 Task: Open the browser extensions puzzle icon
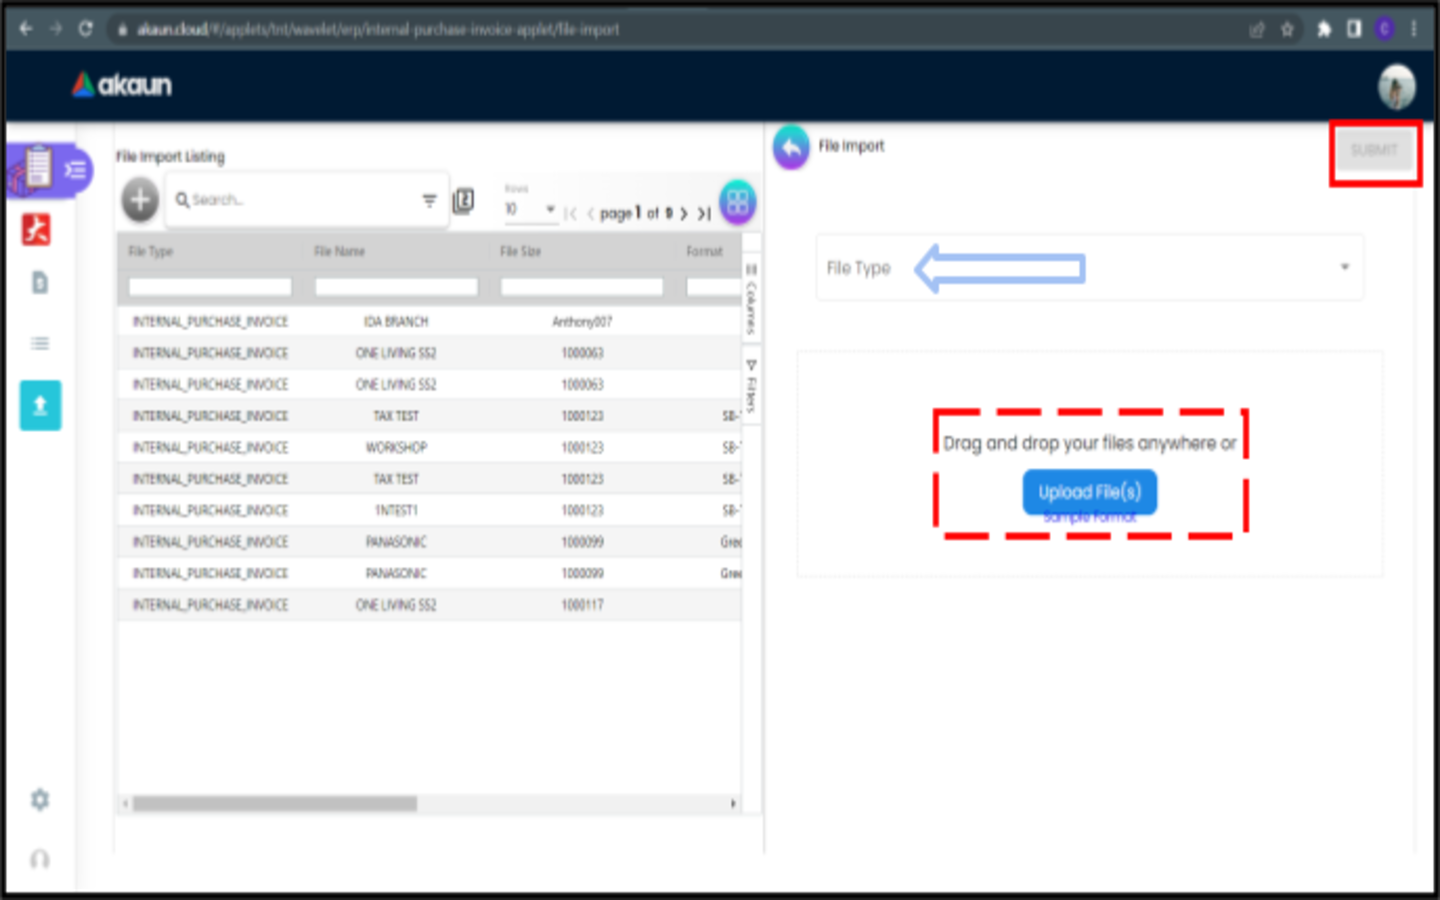[x=1324, y=29]
